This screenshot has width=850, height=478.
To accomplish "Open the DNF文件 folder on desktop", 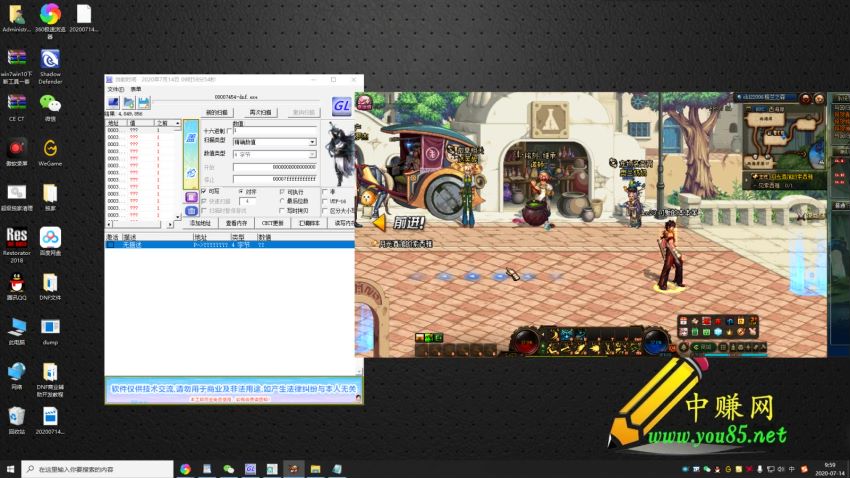I will tap(50, 286).
